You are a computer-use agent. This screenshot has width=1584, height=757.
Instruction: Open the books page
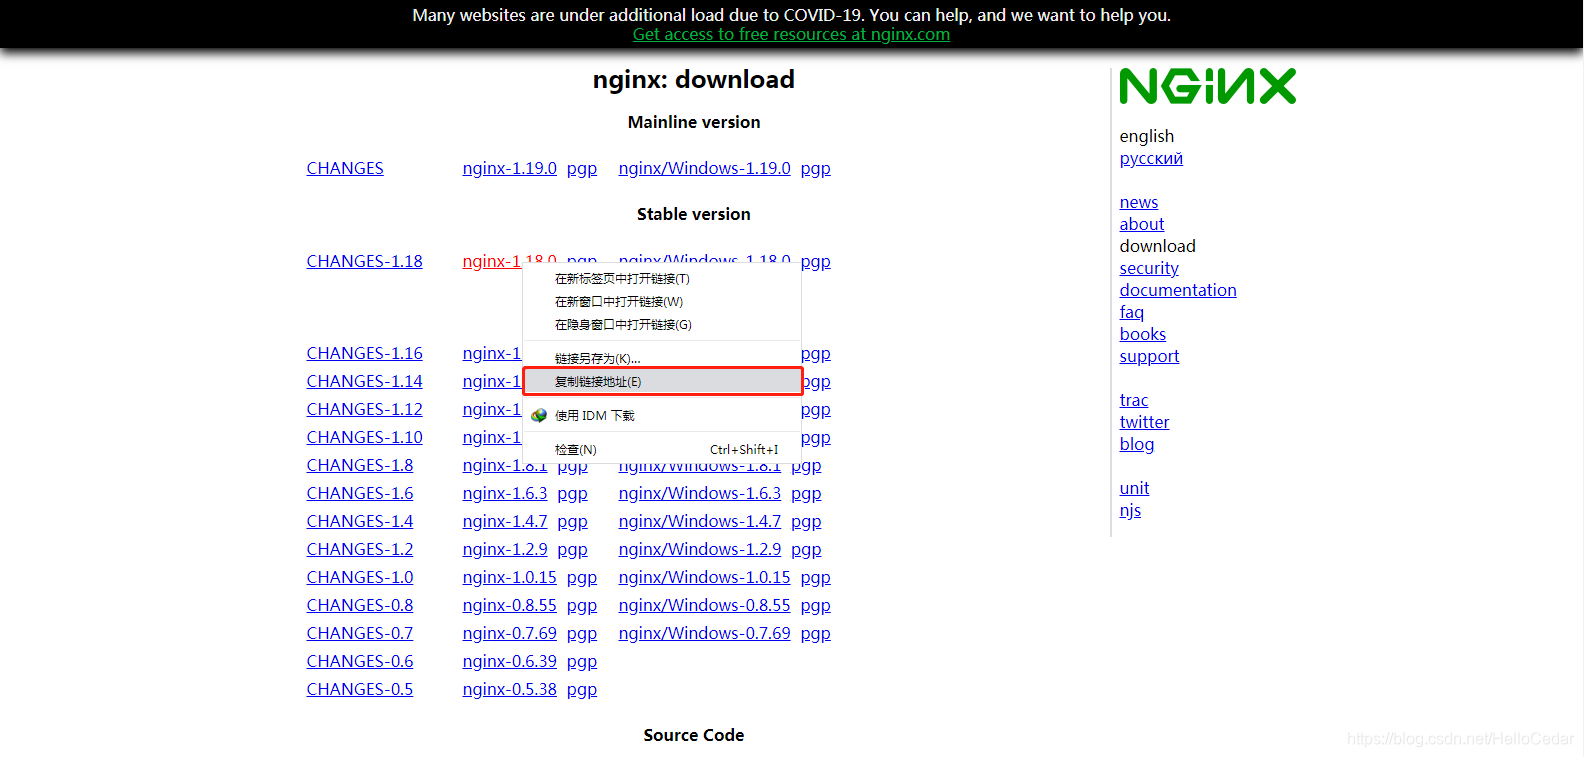coord(1143,334)
